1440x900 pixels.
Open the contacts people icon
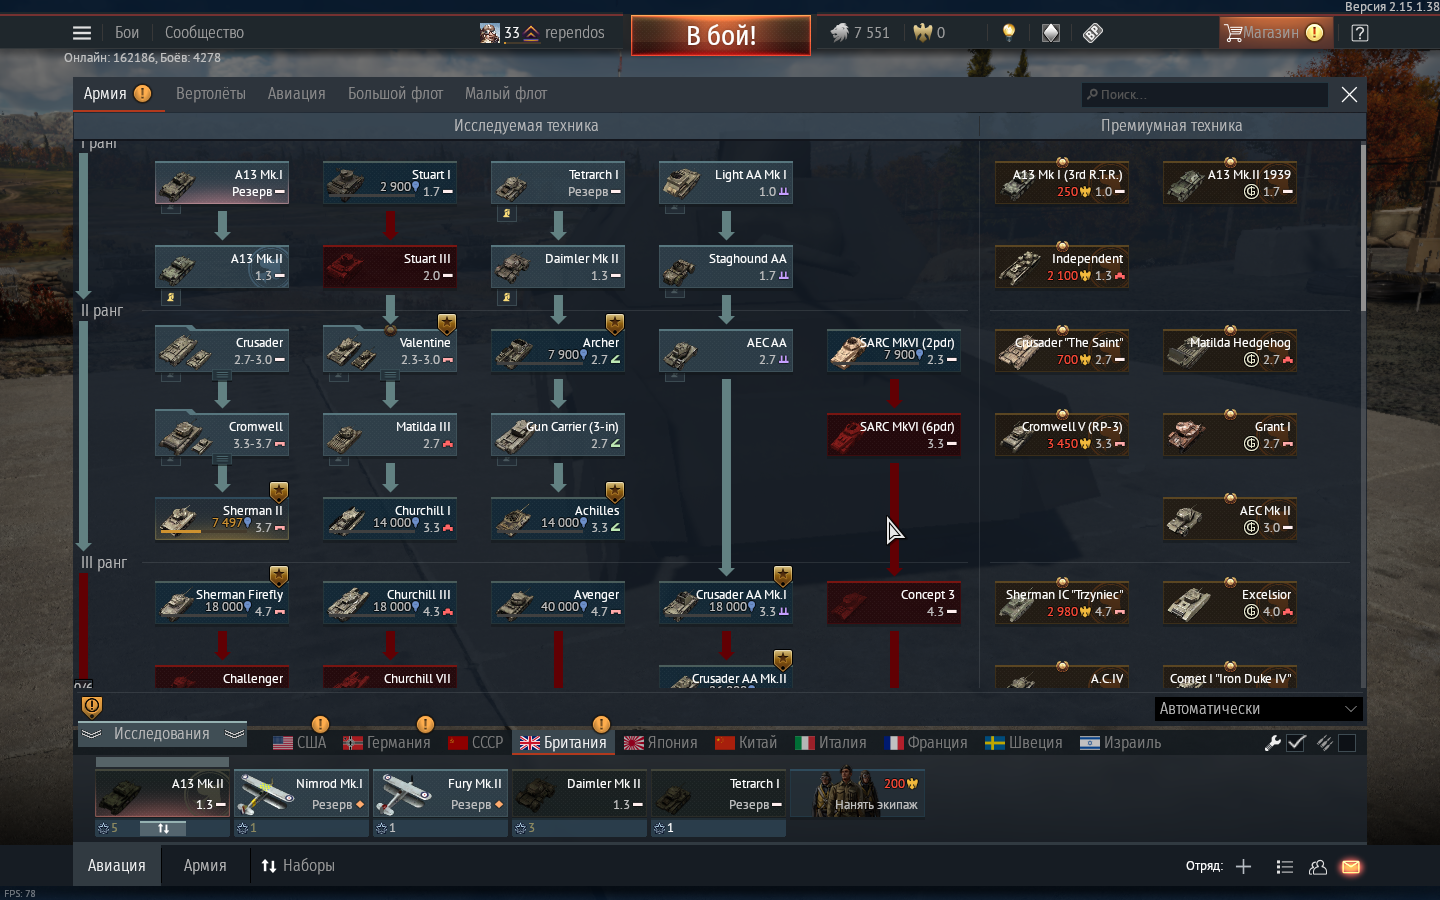1318,867
